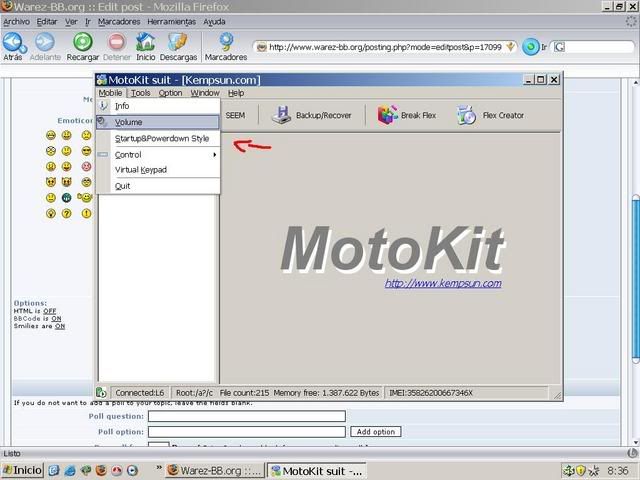The image size is (640, 480).
Task: Click the first smiley emoticon in the Firefox page
Action: click(x=51, y=135)
